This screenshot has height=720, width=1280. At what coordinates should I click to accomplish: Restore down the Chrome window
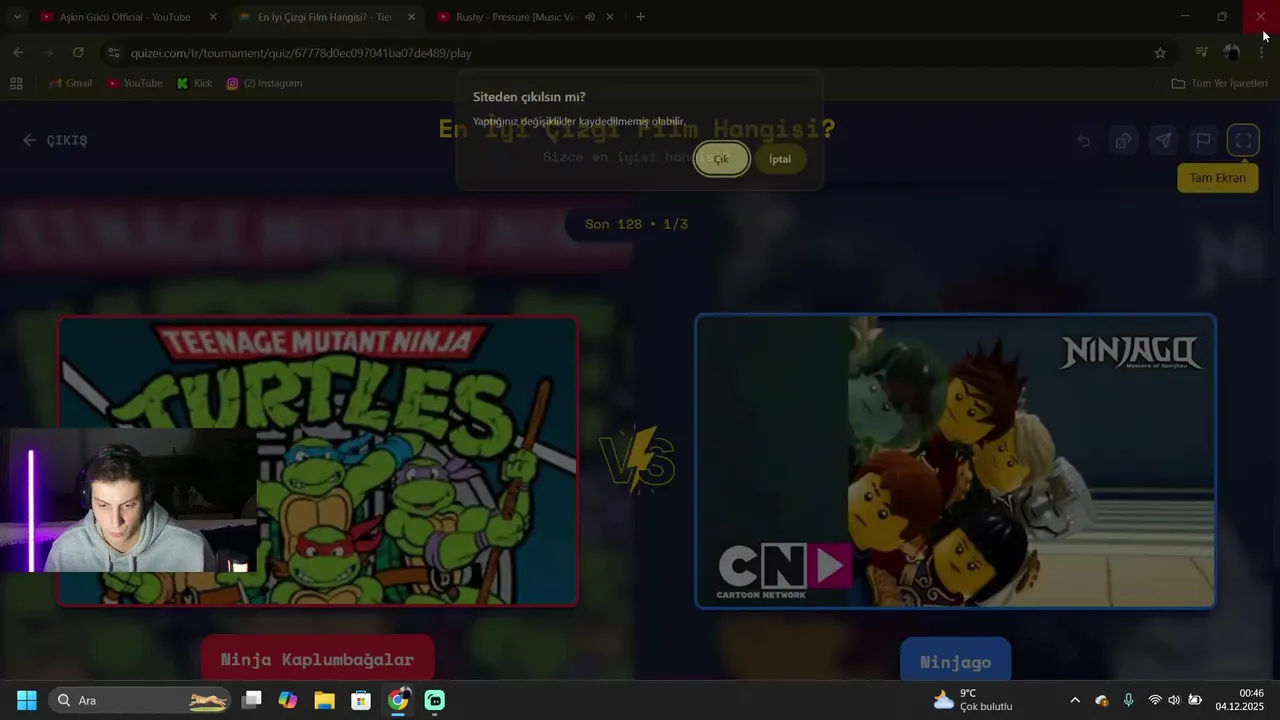pos(1222,17)
